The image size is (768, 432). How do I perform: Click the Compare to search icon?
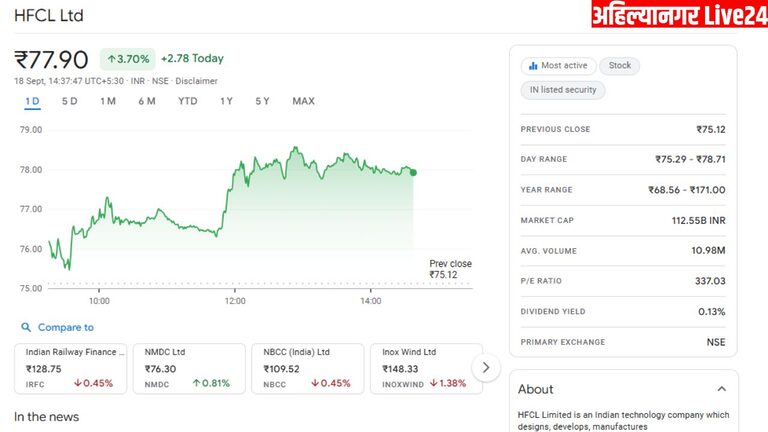pos(25,327)
